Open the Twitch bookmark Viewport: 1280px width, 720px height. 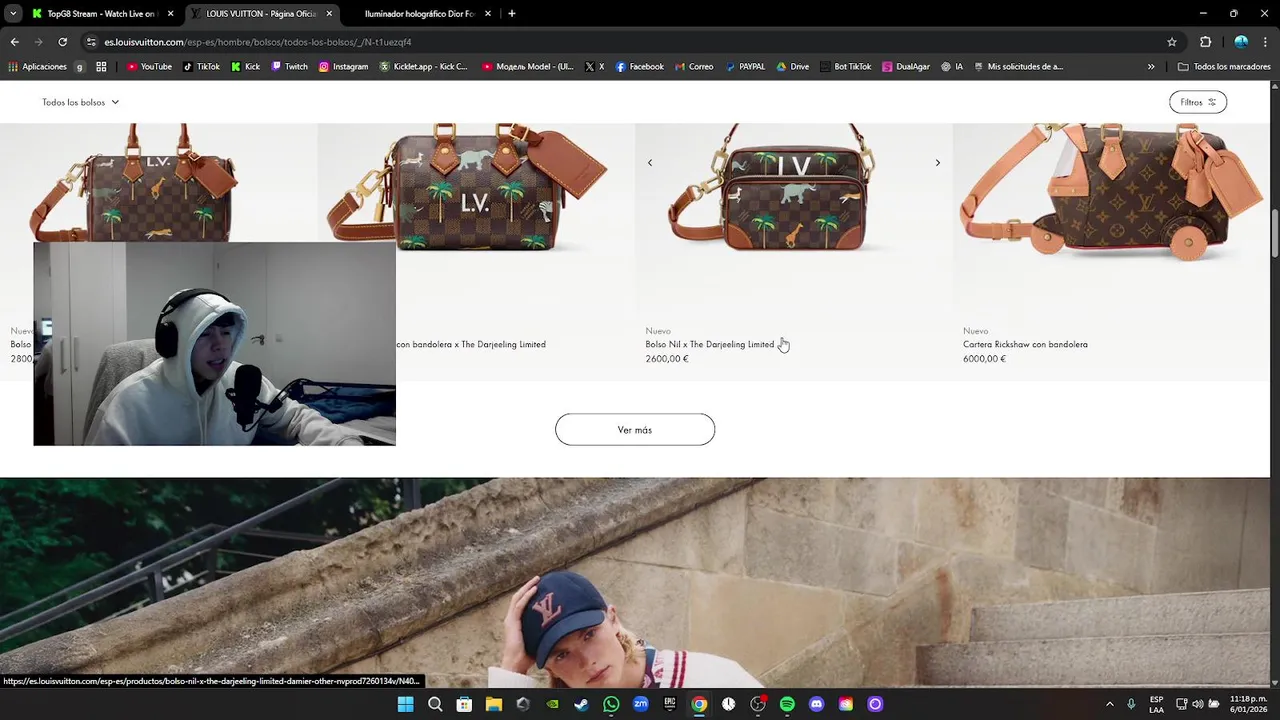pos(289,67)
